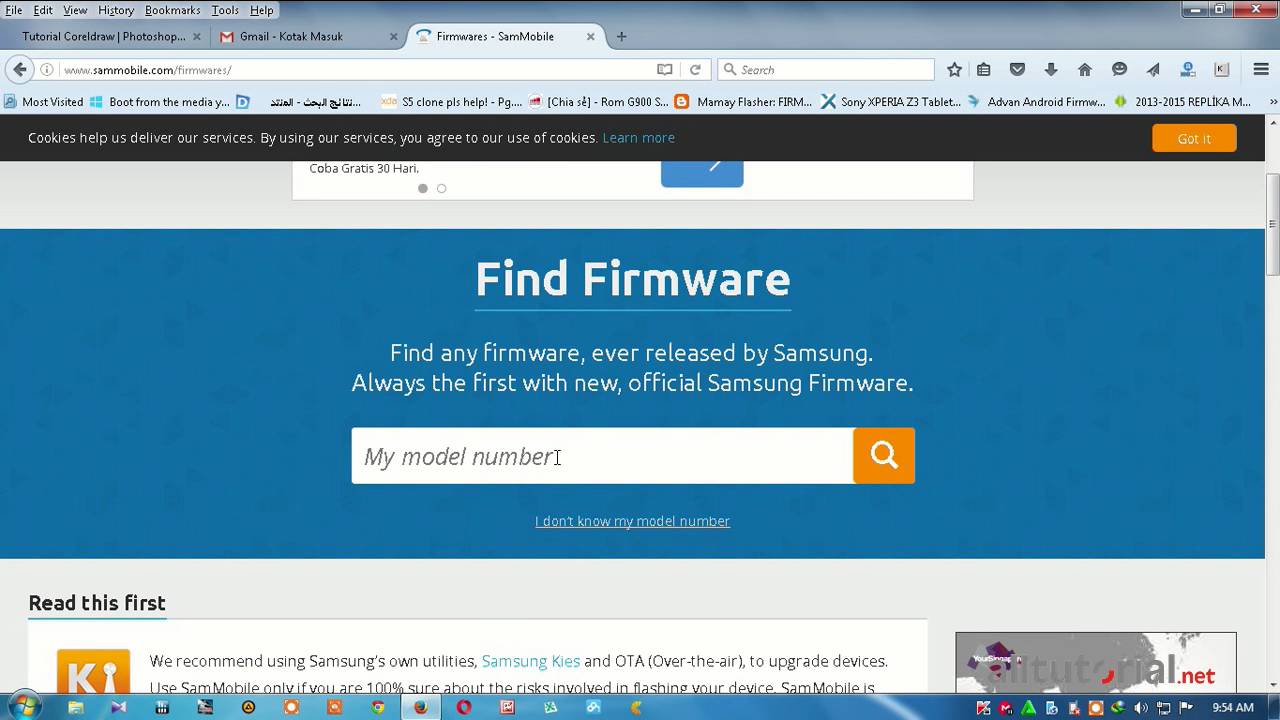The height and width of the screenshot is (720, 1280).
Task: Open the site information icon in the address bar
Action: point(46,70)
